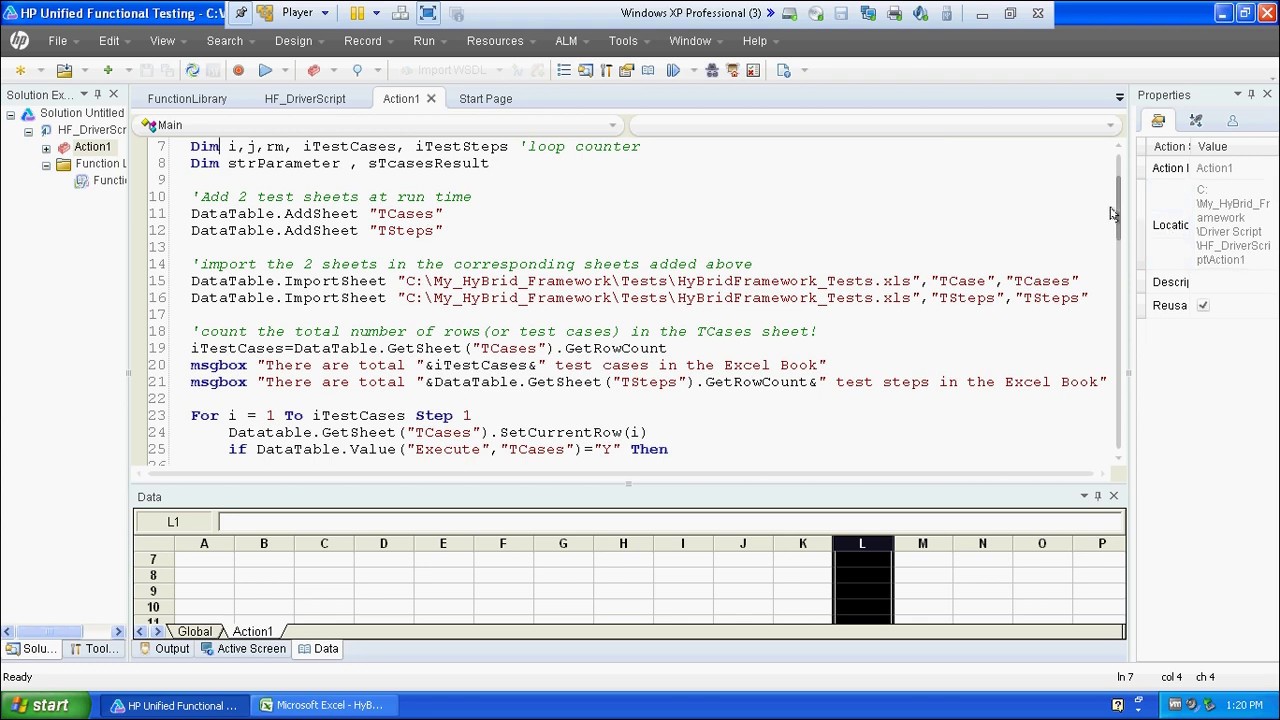Open the Main function dropdown
This screenshot has width=1280, height=720.
(612, 125)
